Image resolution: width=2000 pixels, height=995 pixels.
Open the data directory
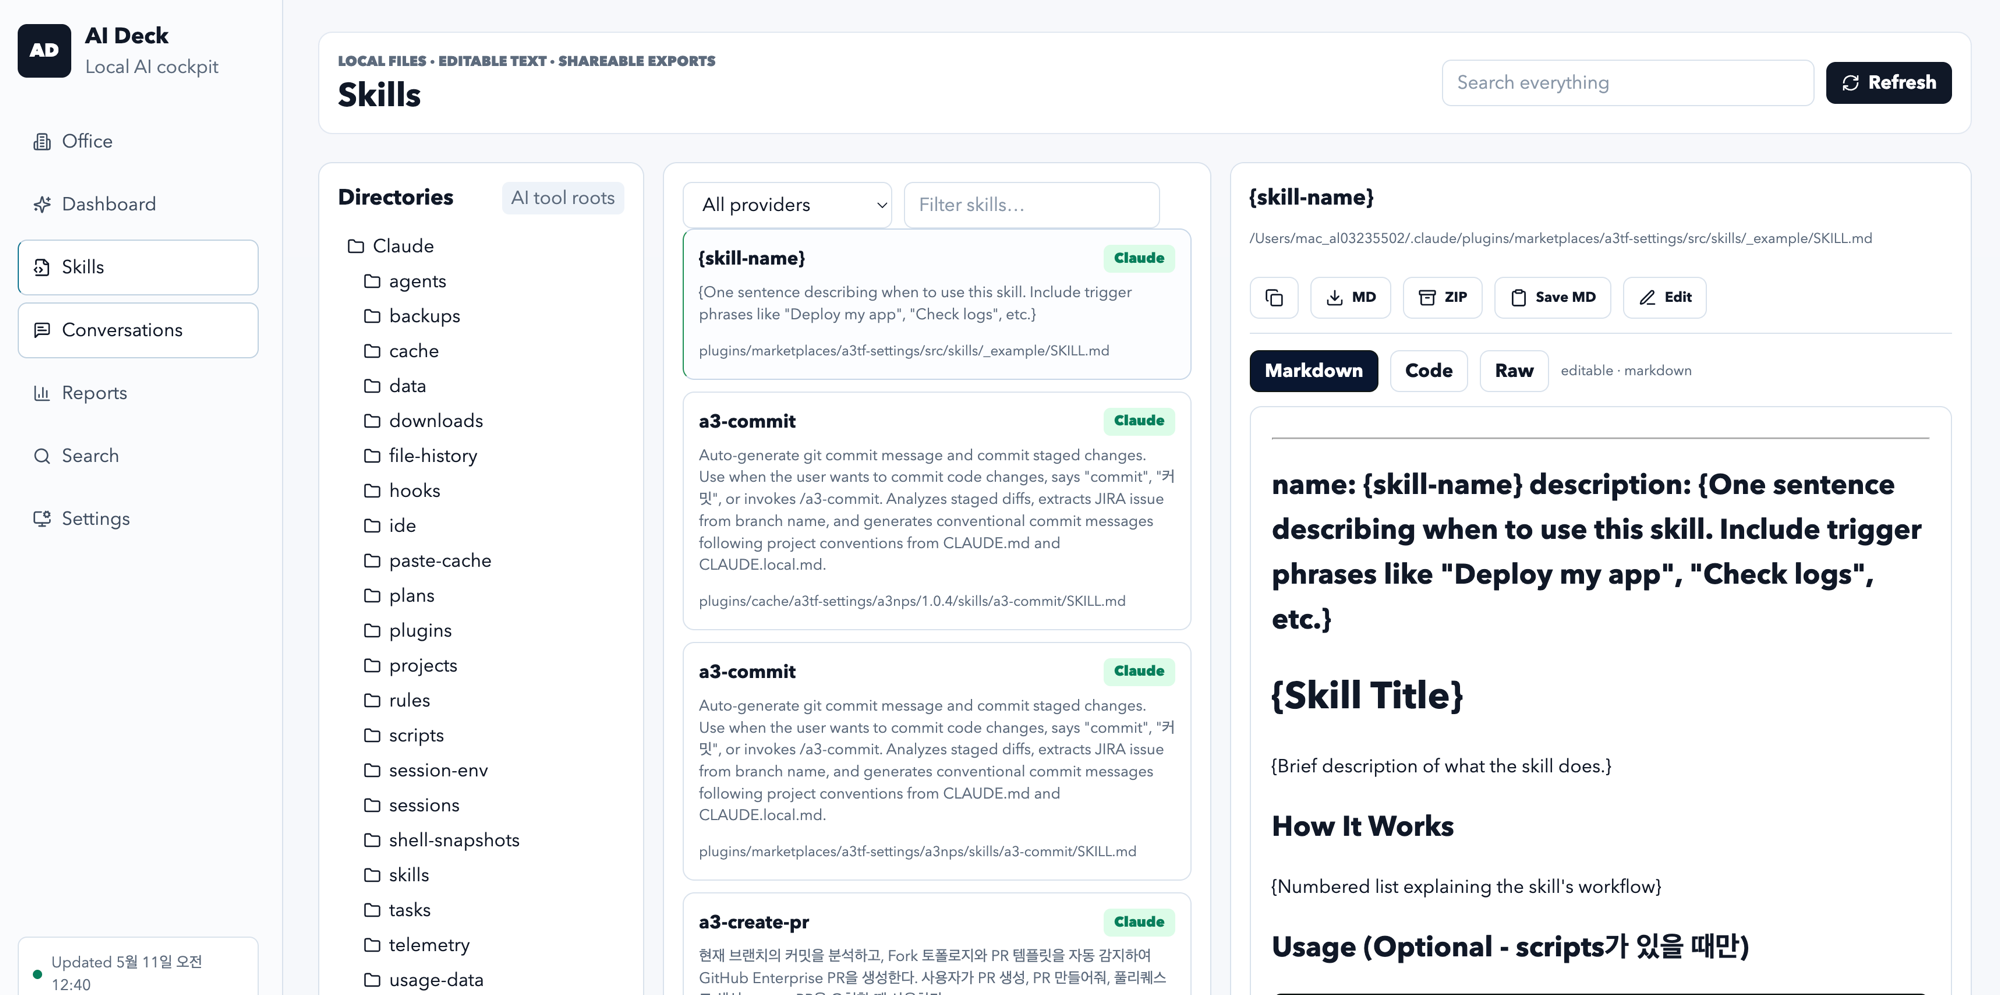point(407,386)
